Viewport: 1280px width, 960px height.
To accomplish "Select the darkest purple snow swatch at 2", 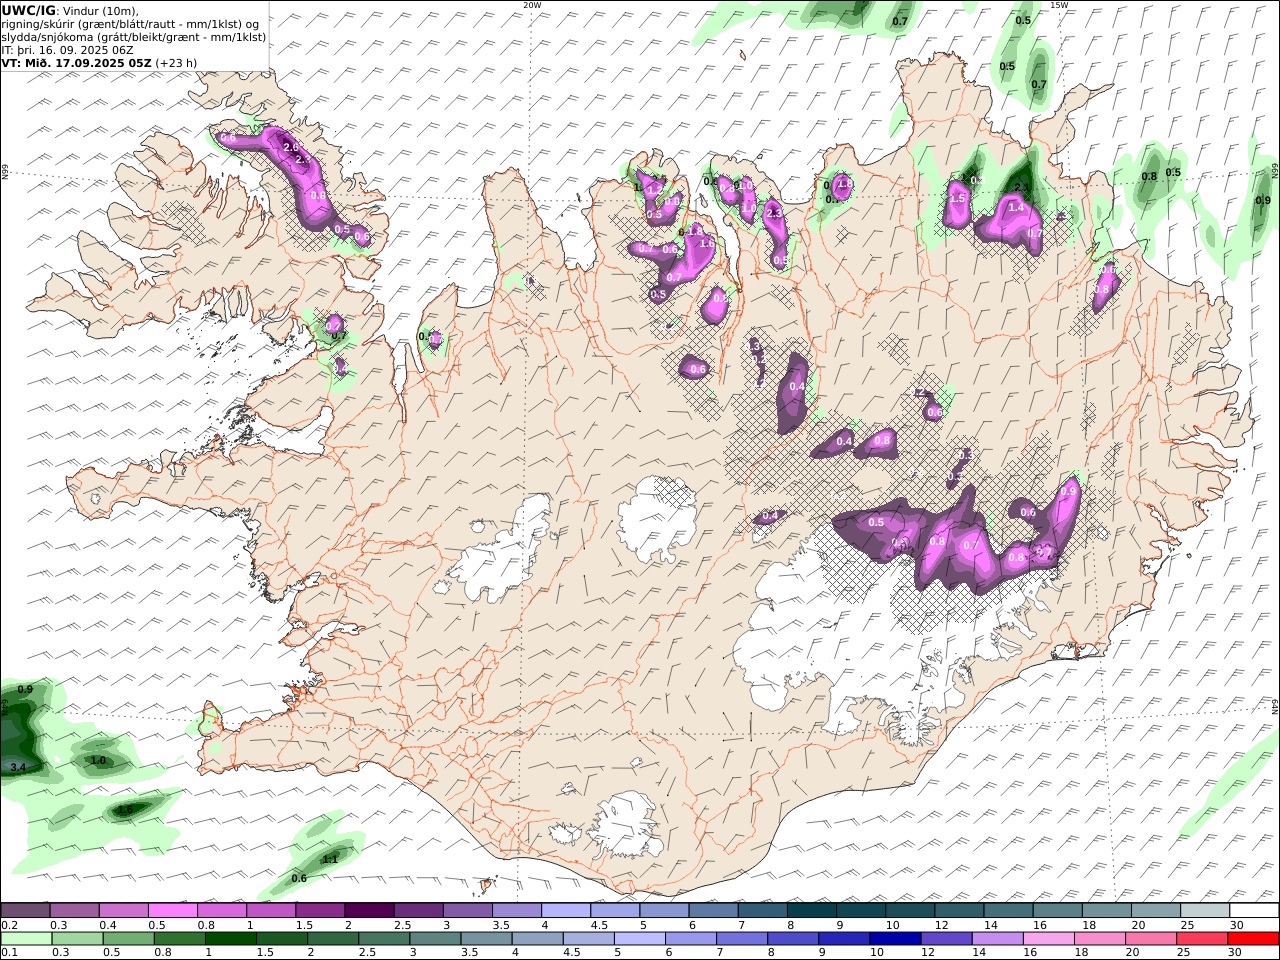I will 369,910.
